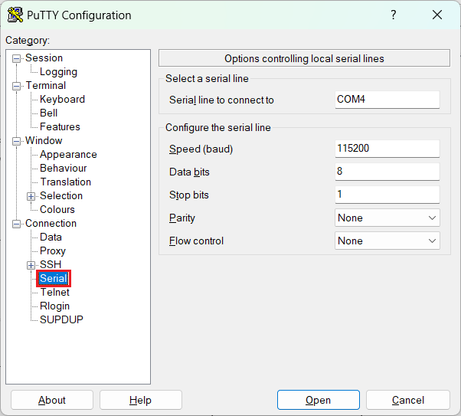Screen dimensions: 461x416
Task: Expand the Selection tree node
Action: (31, 196)
